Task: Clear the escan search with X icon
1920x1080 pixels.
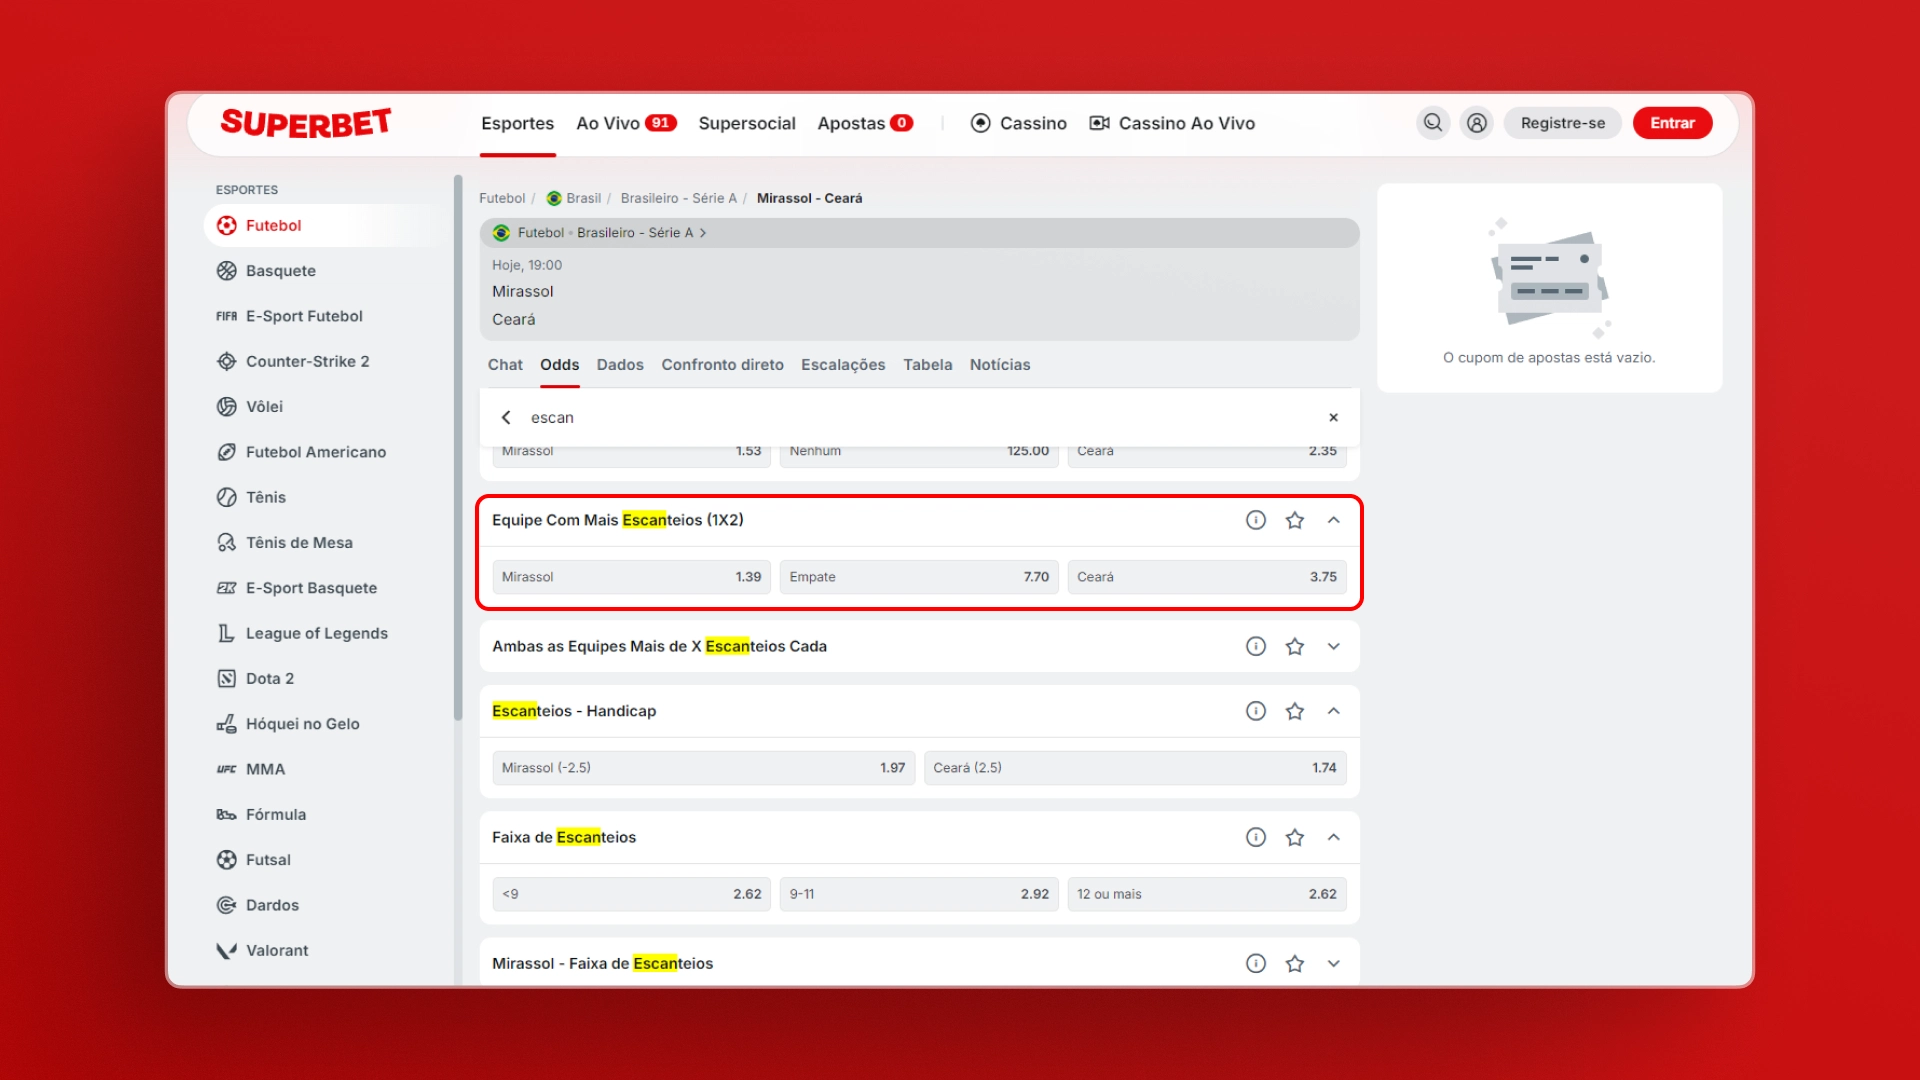Action: [1333, 417]
